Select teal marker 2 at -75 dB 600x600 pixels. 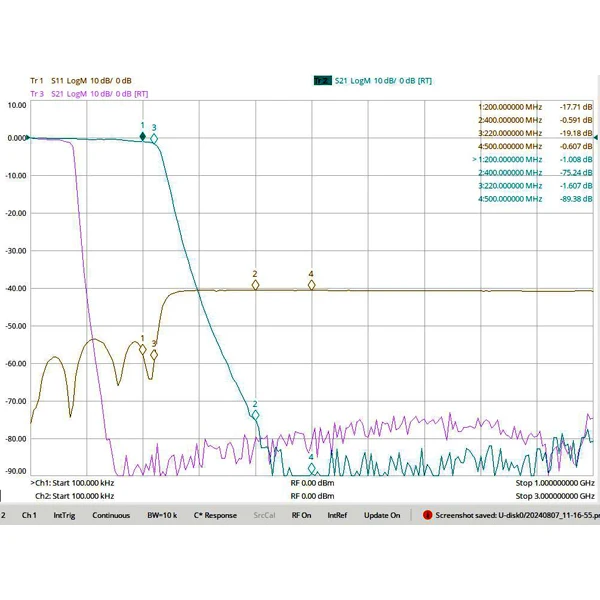[255, 415]
